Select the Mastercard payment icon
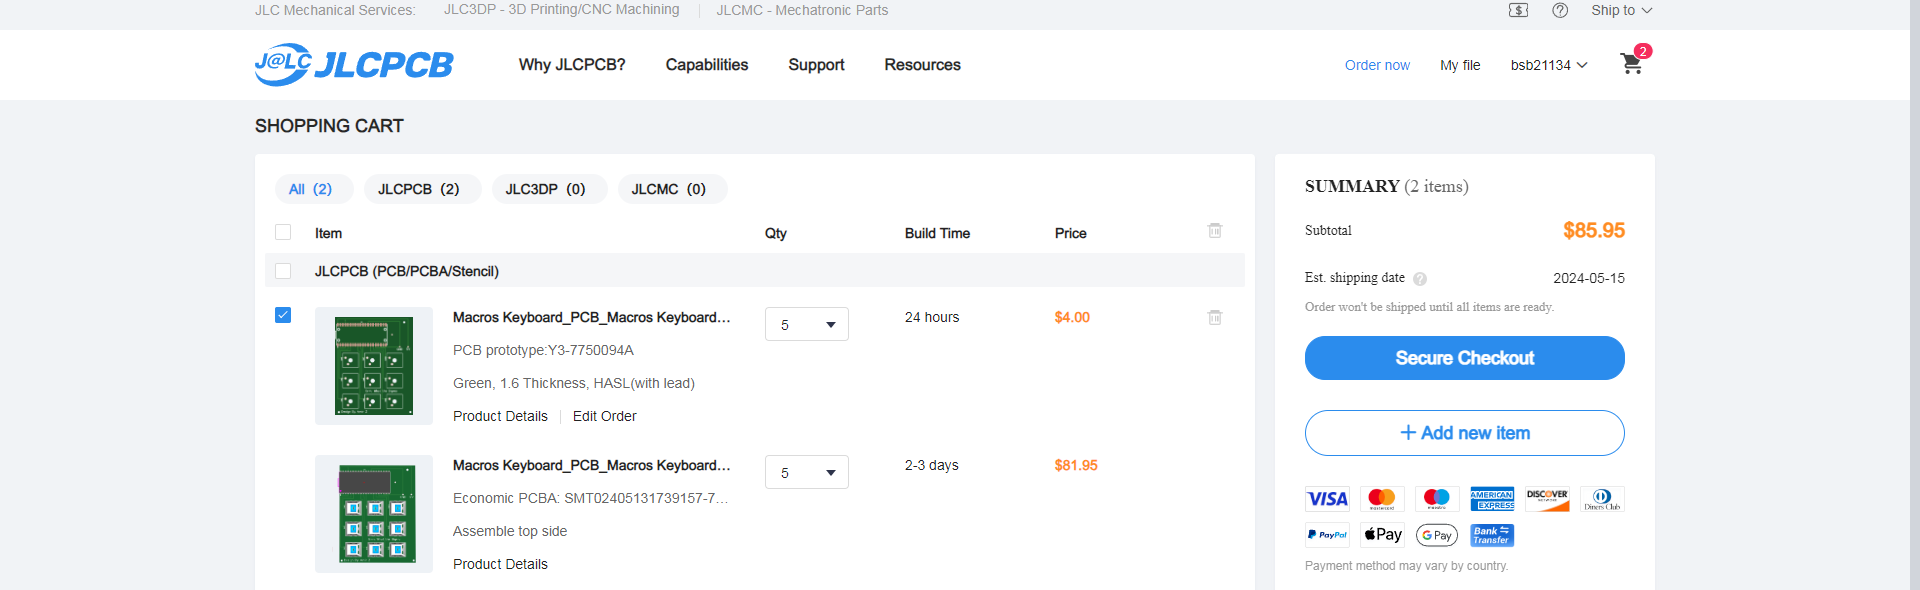The width and height of the screenshot is (1920, 590). 1382,499
